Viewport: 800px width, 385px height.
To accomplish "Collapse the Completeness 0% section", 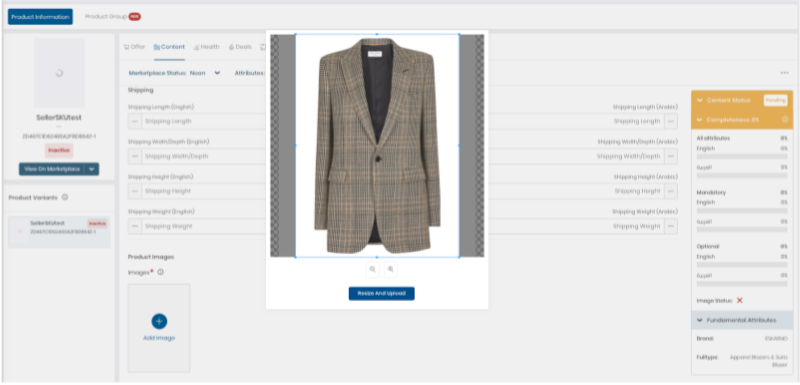I will 699,120.
